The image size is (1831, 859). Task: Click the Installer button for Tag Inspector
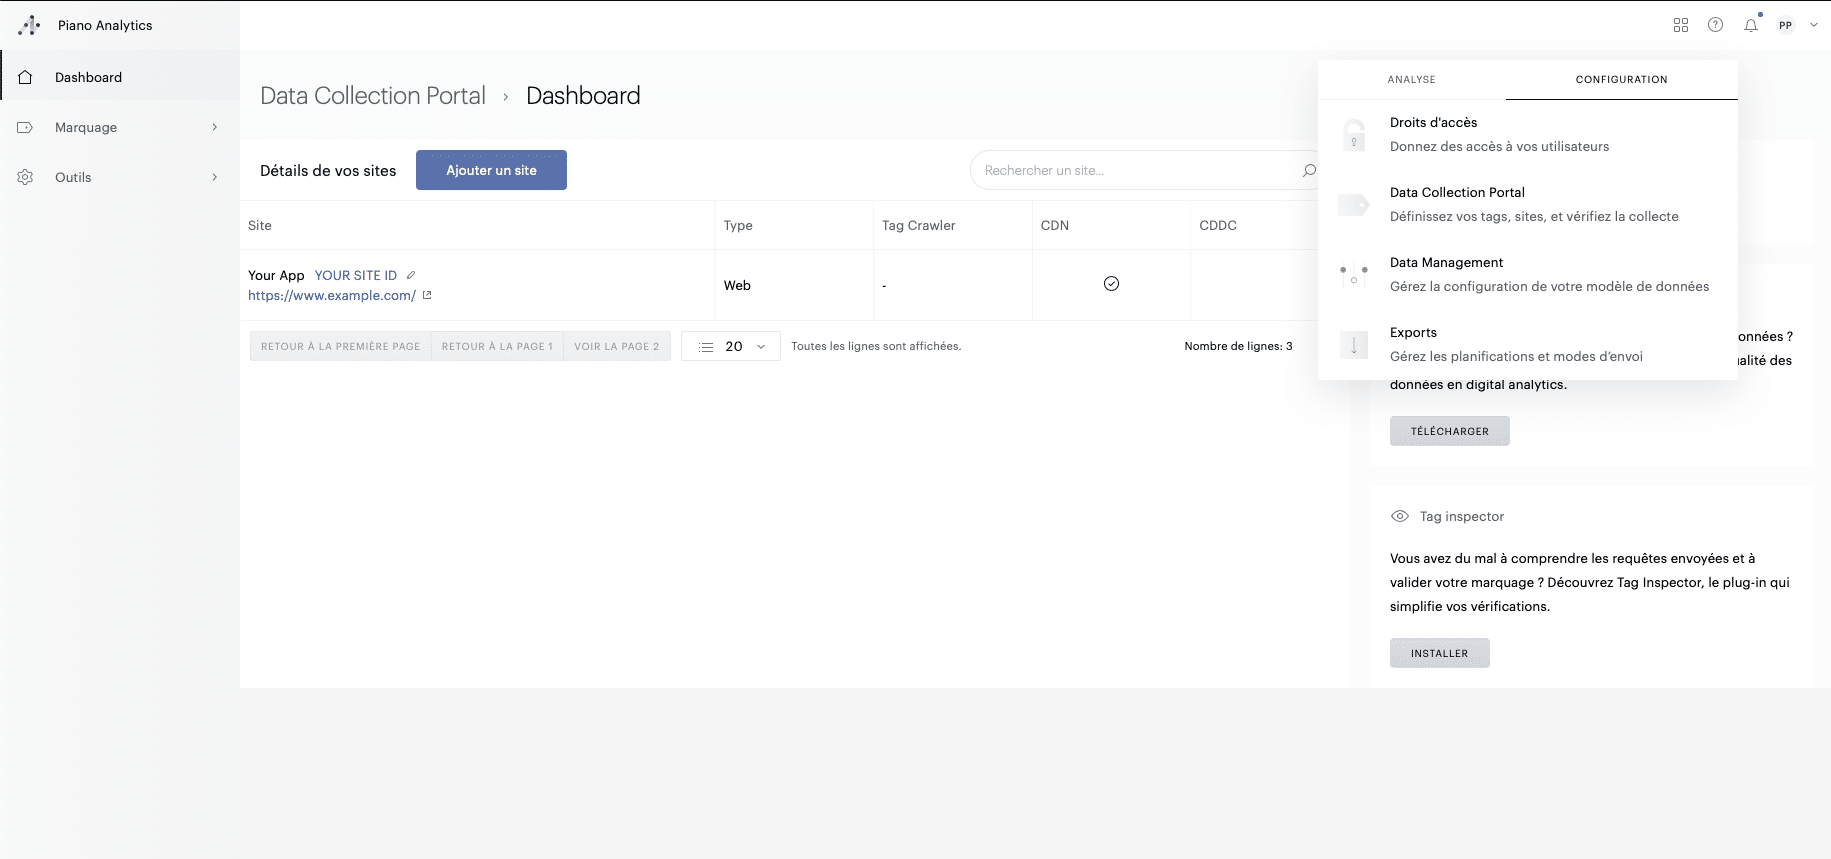[1439, 653]
